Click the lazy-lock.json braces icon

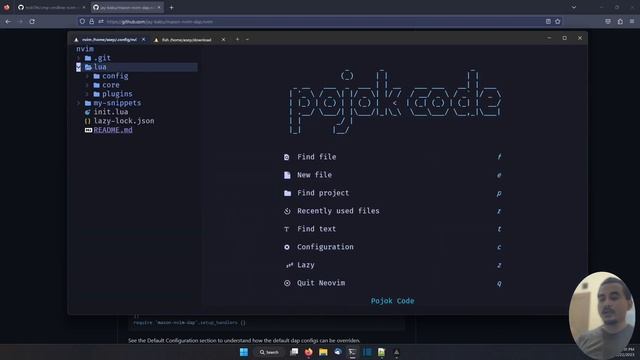(87, 121)
